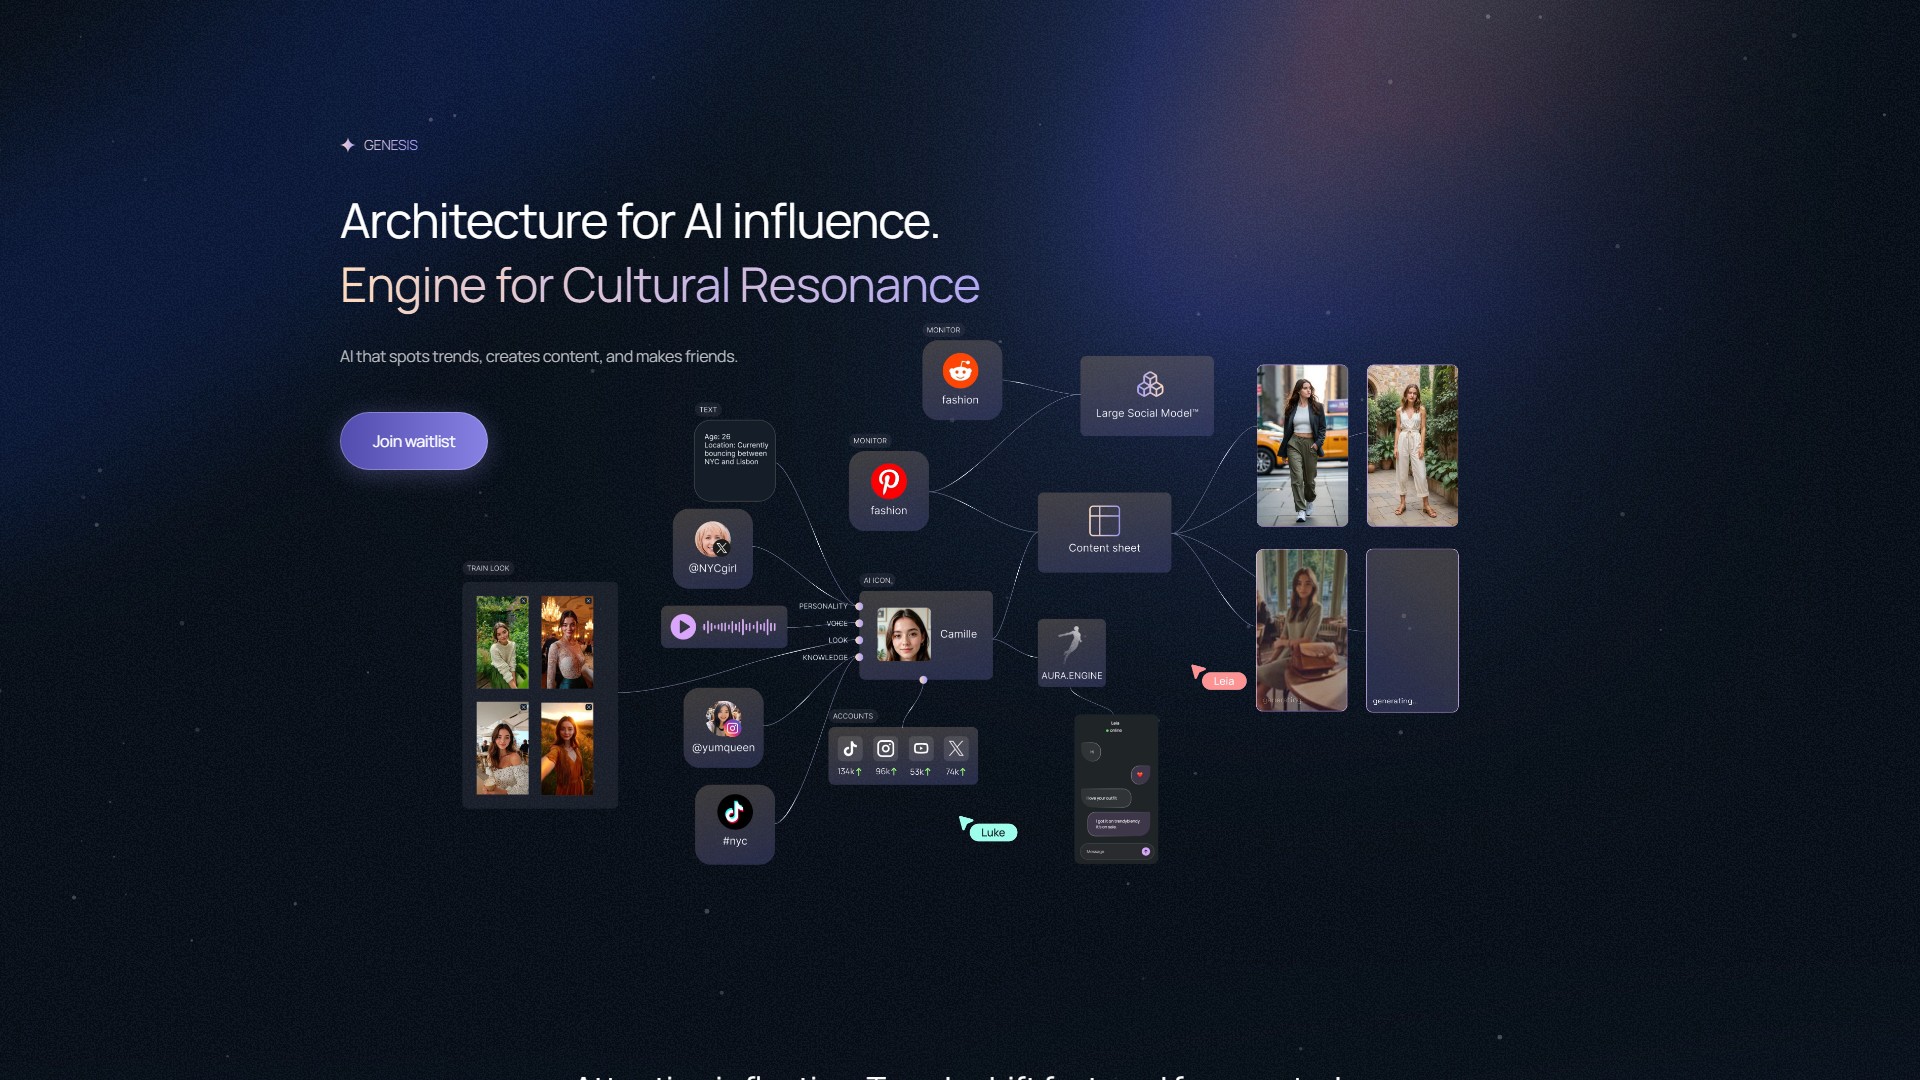Remove top-left Train Look photo

(523, 601)
